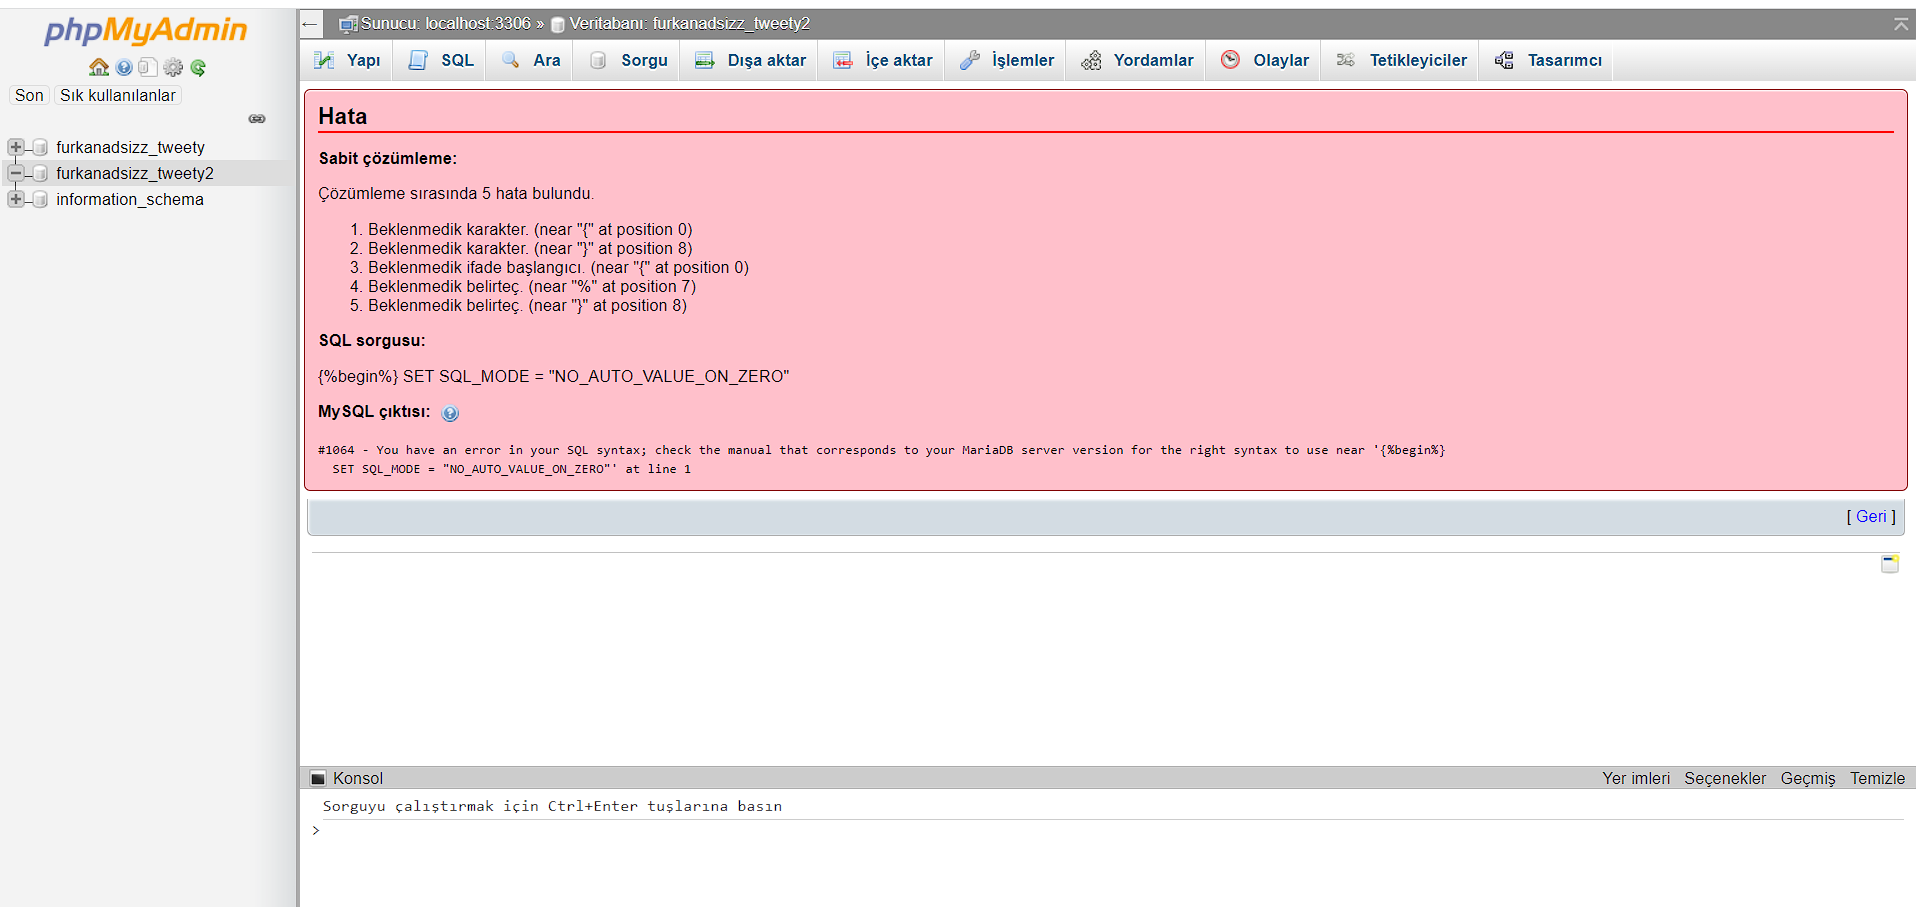Screen dimensions: 1916x907
Task: Collapse the top breadcrumb bar arrow
Action: tap(1900, 24)
